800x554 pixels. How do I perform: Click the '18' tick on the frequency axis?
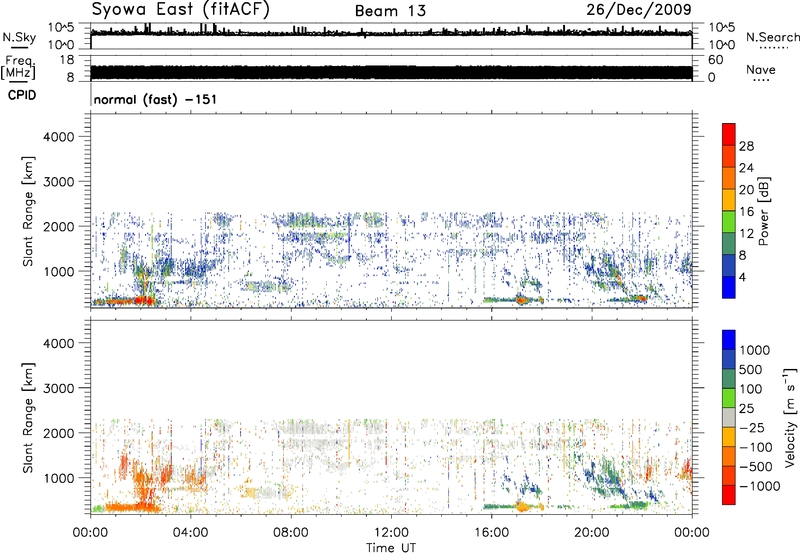coord(66,60)
